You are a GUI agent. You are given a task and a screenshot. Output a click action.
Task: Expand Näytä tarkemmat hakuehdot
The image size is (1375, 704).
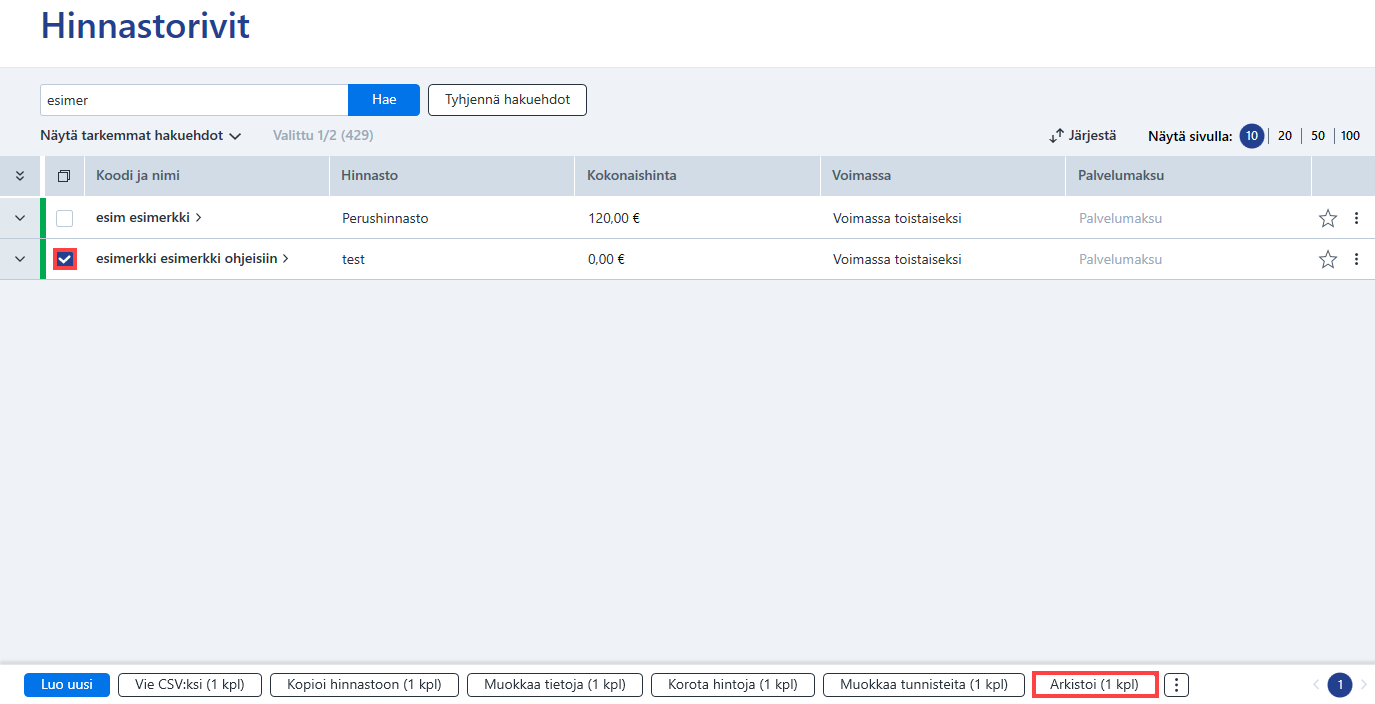click(141, 135)
